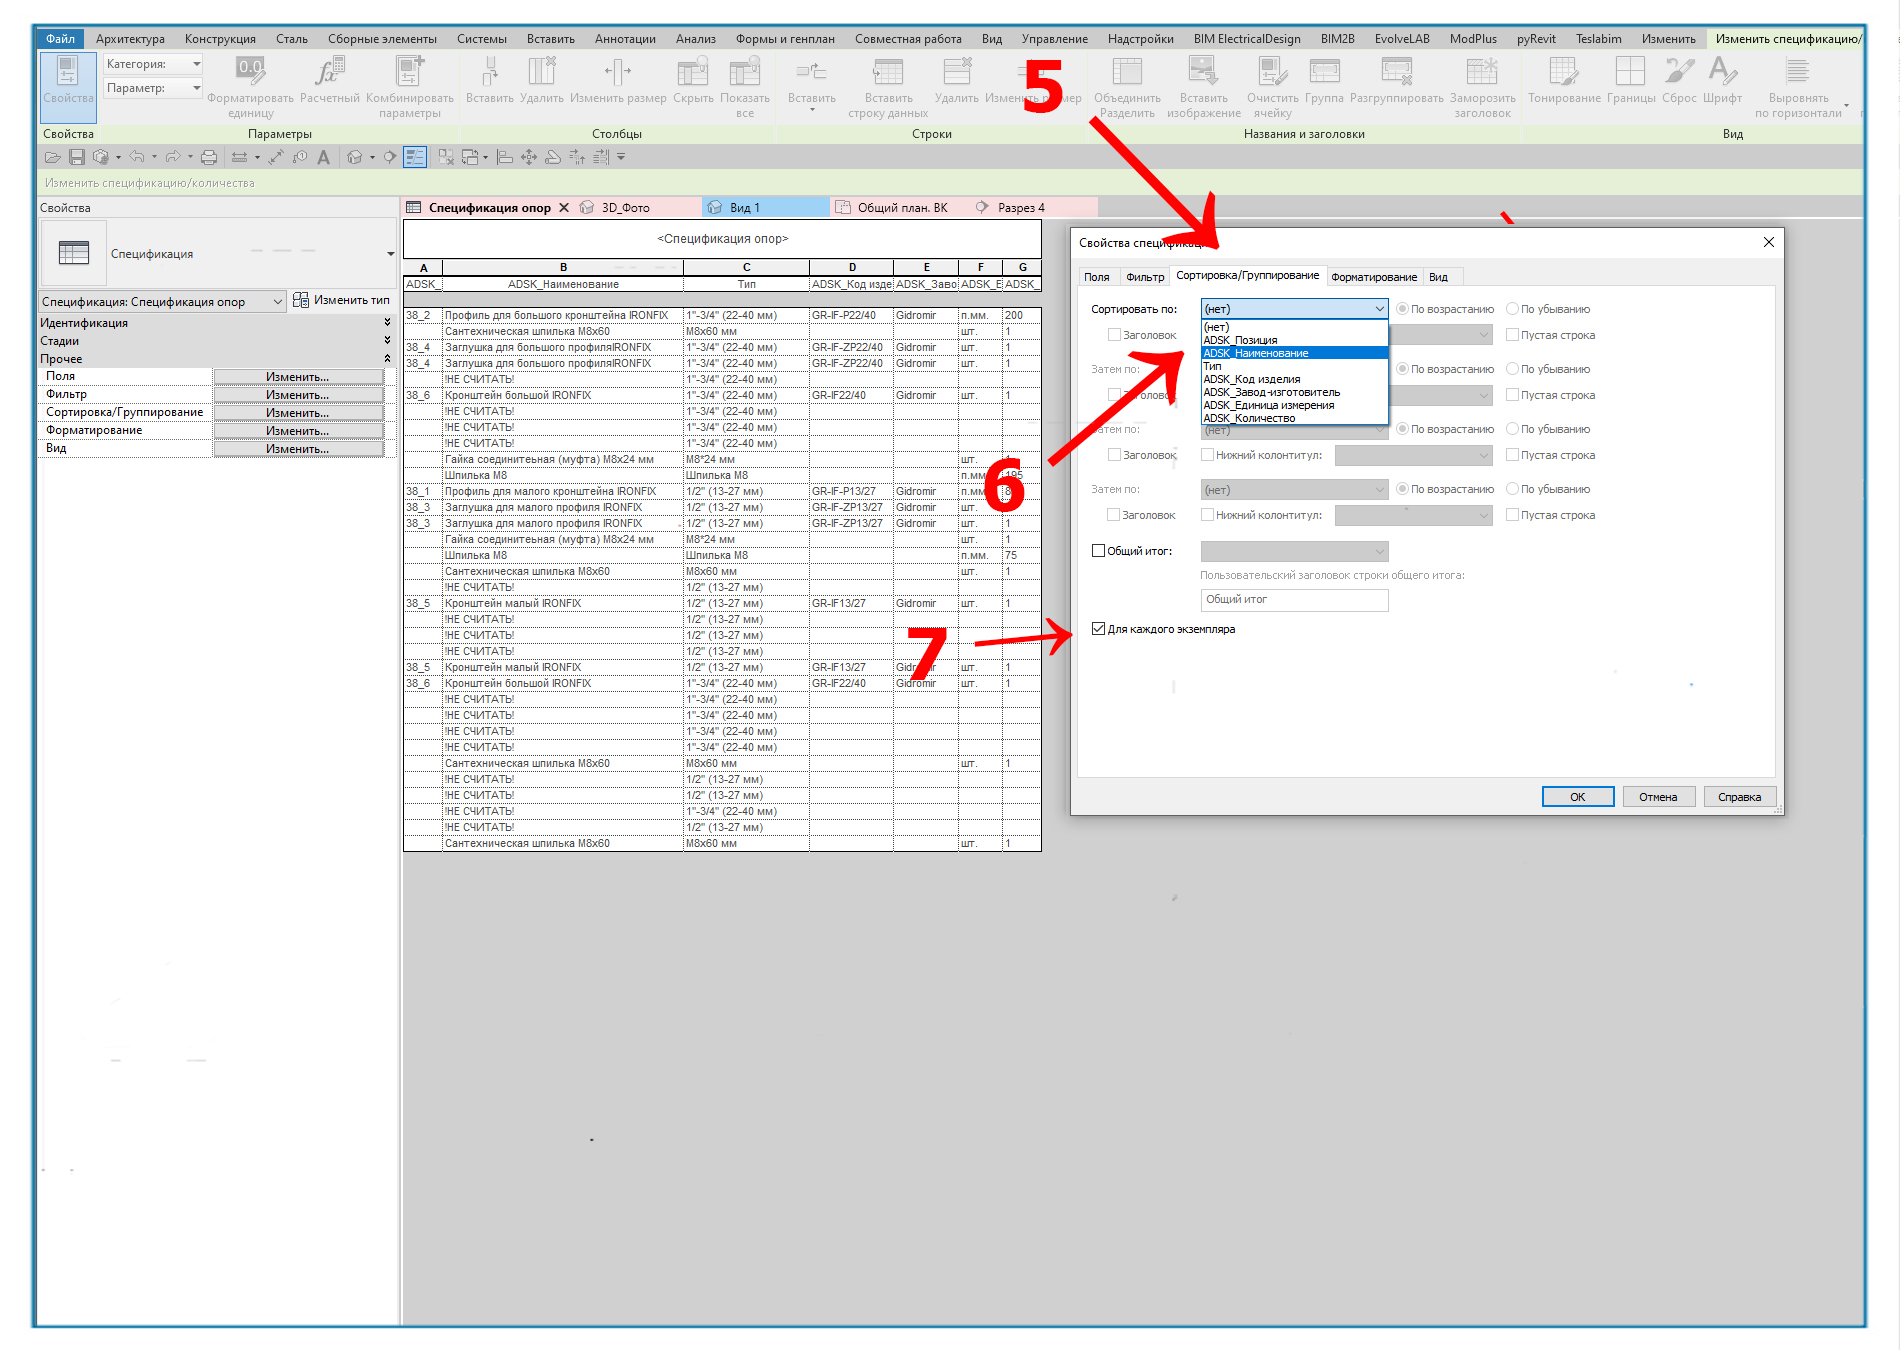
Task: Click the Справка button
Action: 1740,797
